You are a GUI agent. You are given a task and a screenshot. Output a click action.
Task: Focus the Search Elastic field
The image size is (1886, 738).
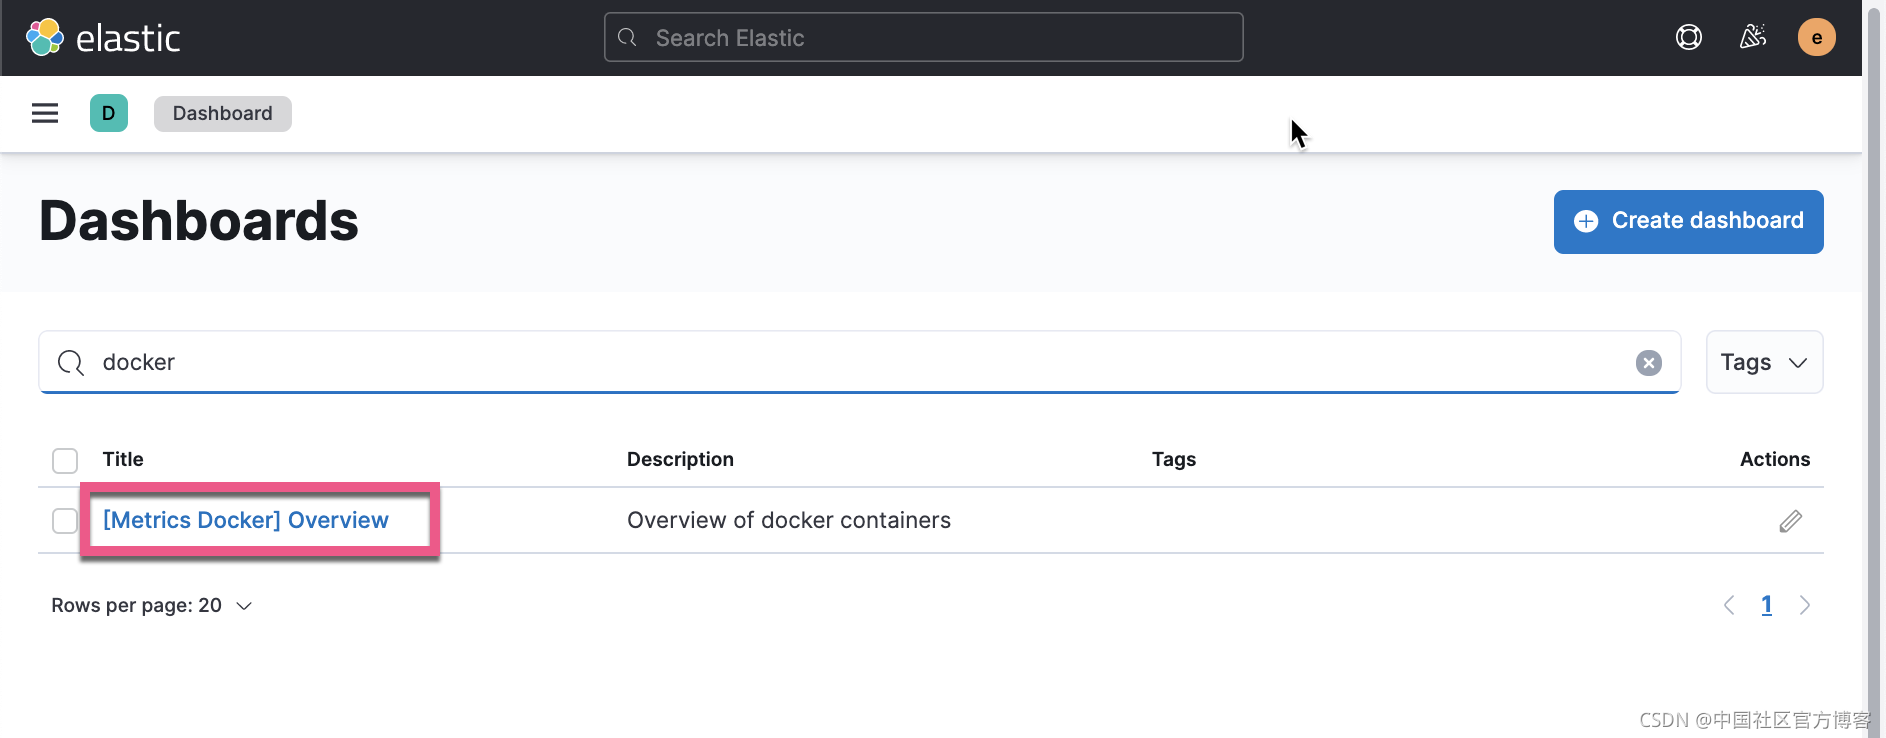[x=923, y=38]
